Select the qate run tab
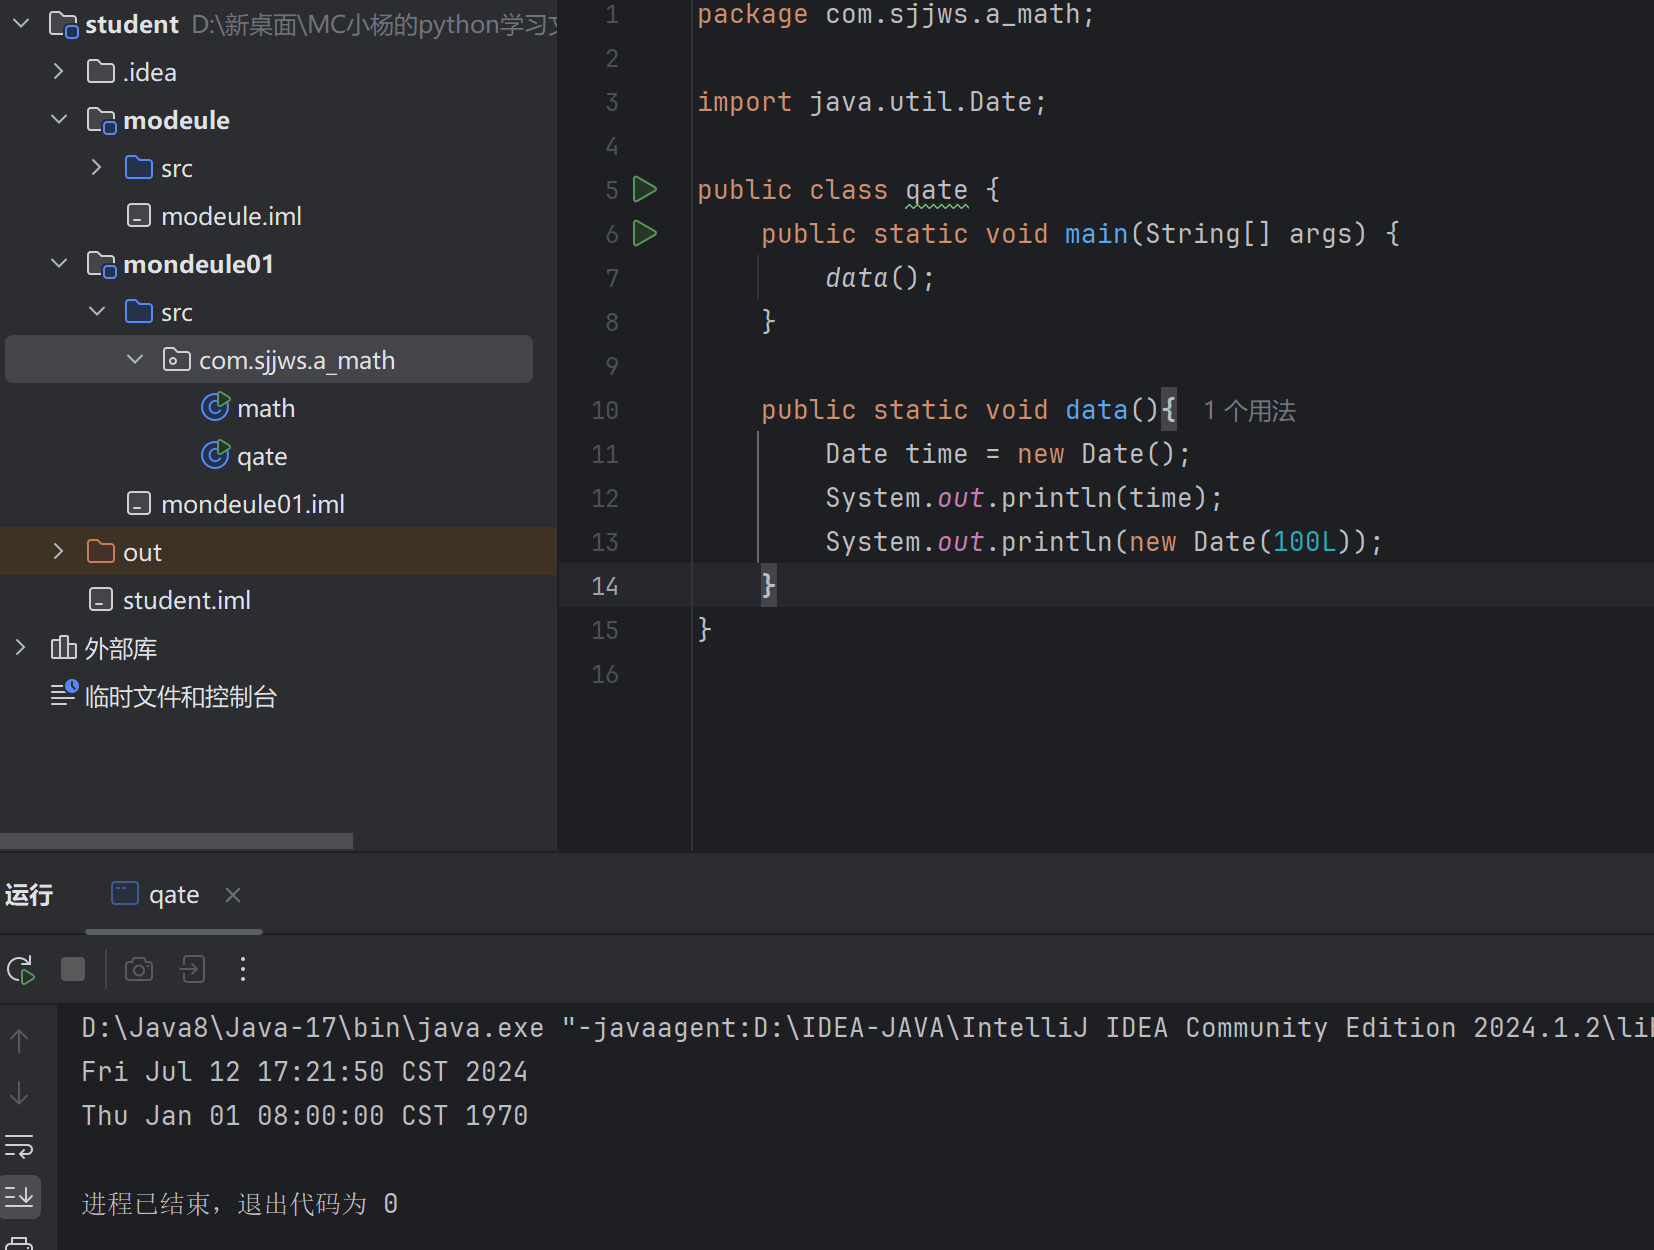The image size is (1654, 1250). (x=173, y=895)
